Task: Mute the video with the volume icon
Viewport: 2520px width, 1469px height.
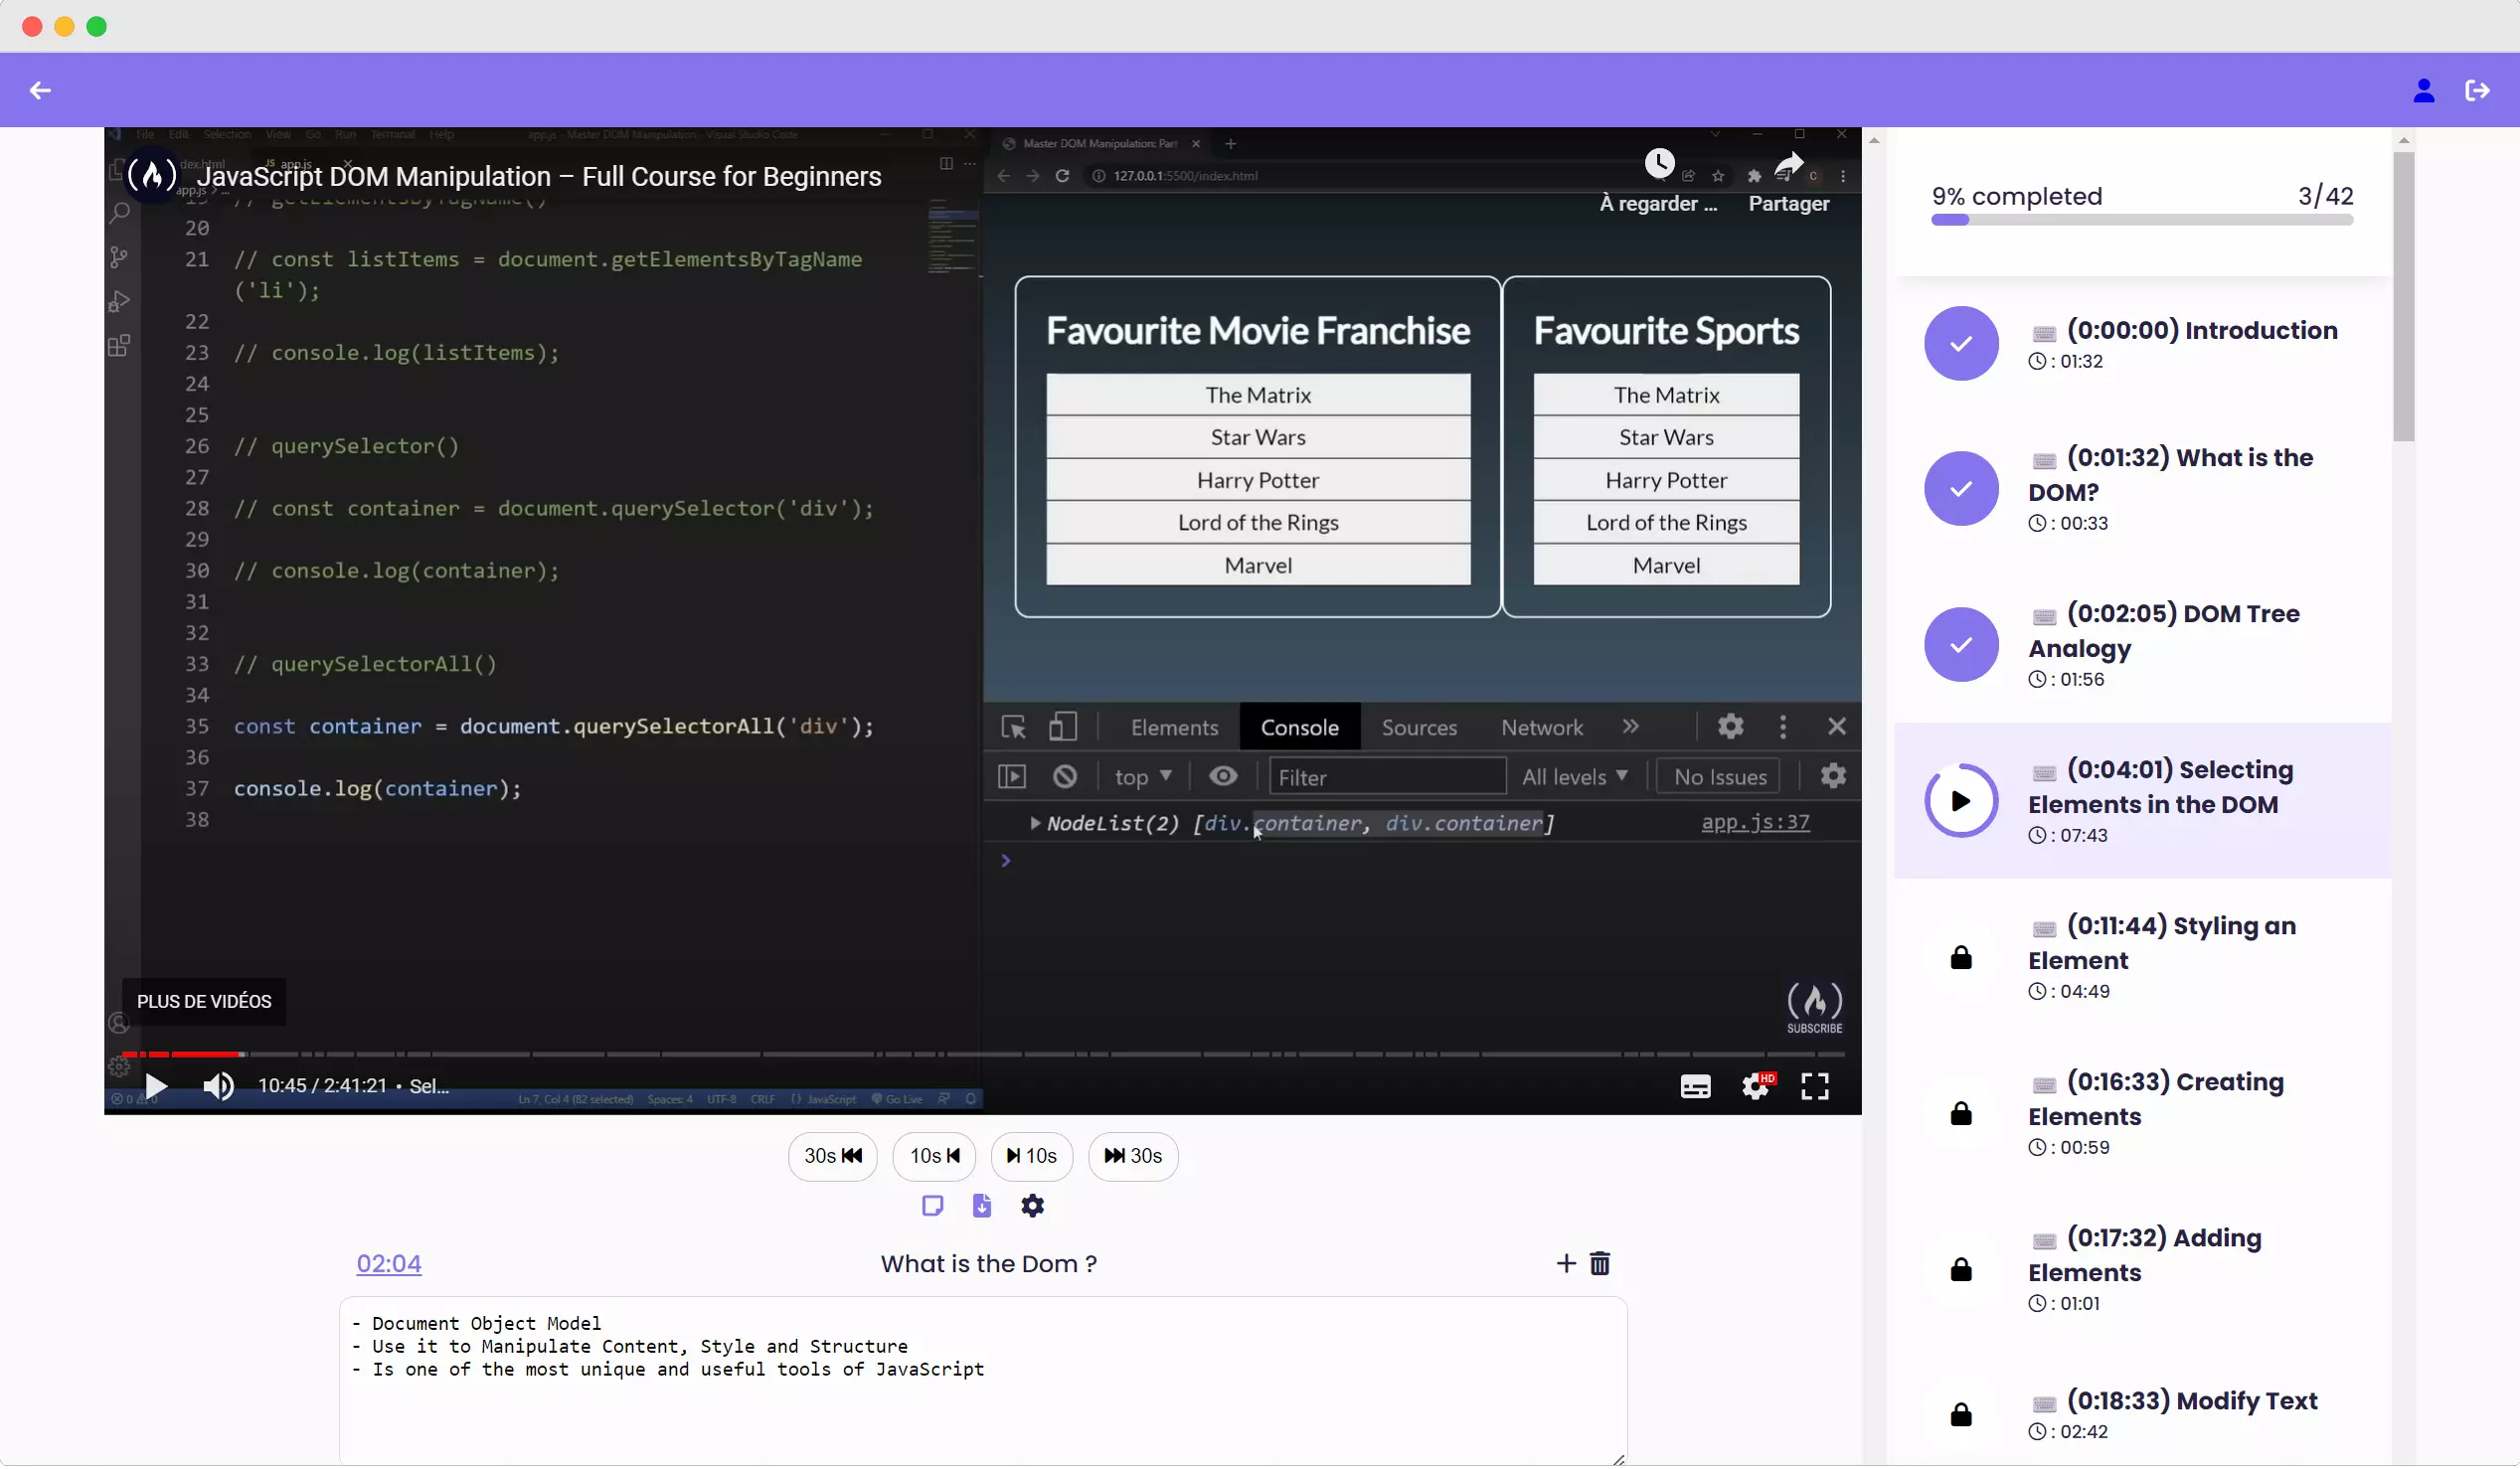Action: point(218,1087)
